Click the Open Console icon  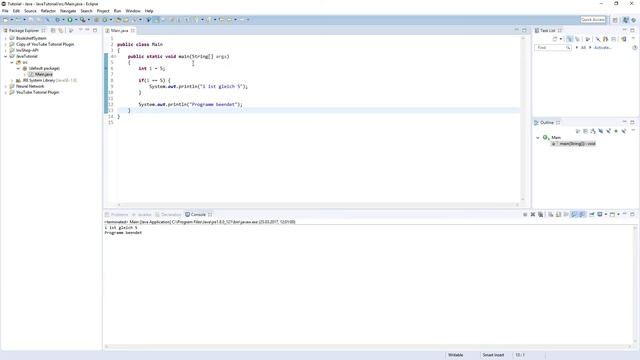[612, 214]
